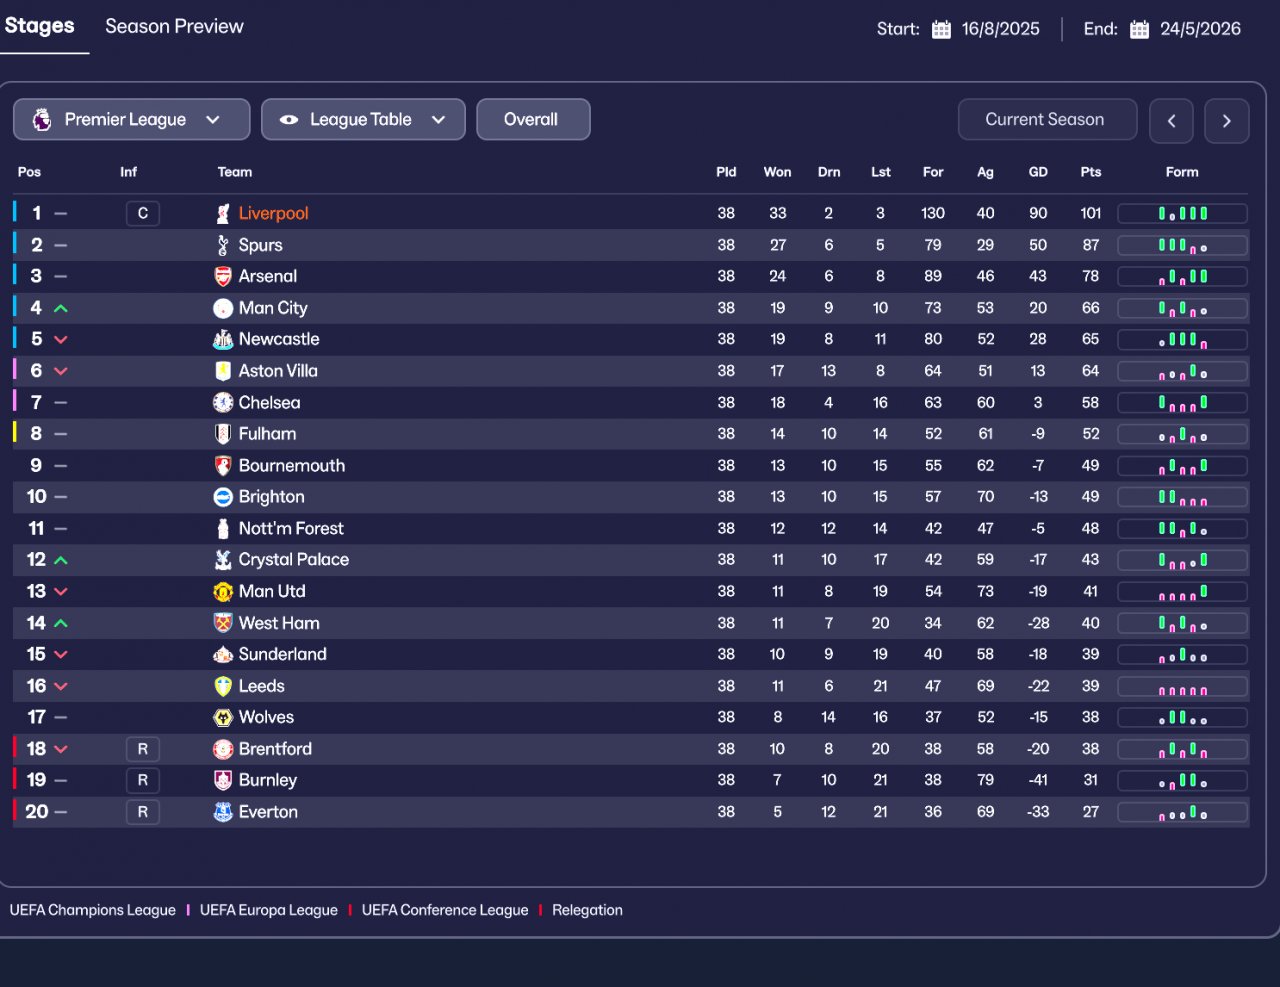Go to the next season arrow
The height and width of the screenshot is (987, 1280).
(x=1226, y=121)
